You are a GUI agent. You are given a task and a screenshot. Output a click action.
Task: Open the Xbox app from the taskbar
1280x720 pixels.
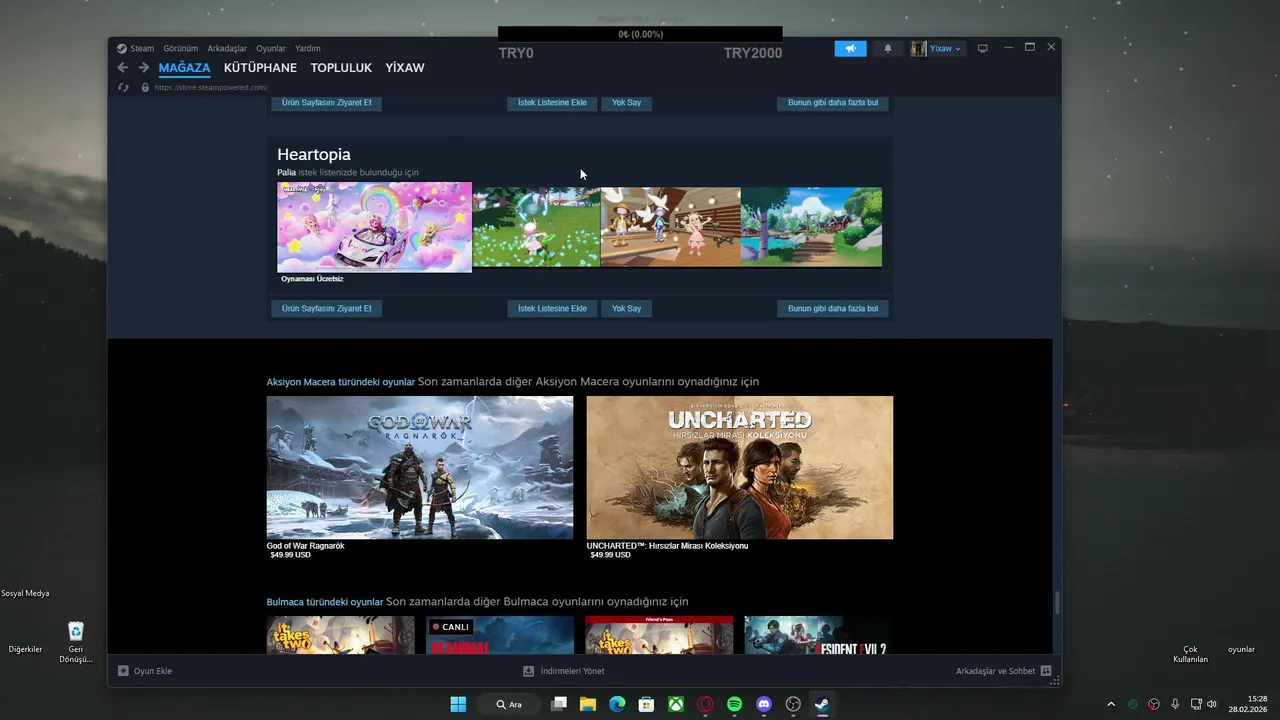(676, 704)
